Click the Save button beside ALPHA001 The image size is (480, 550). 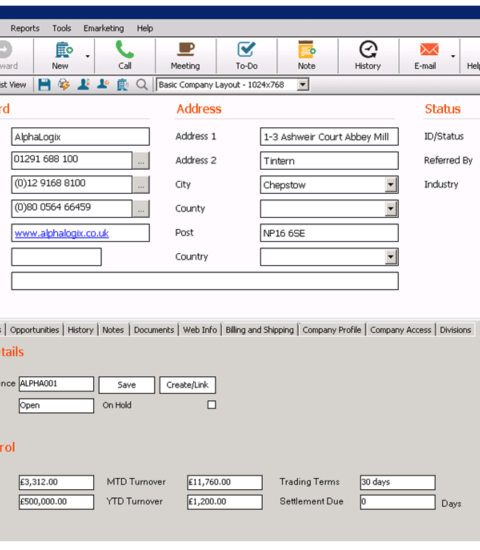pos(127,385)
